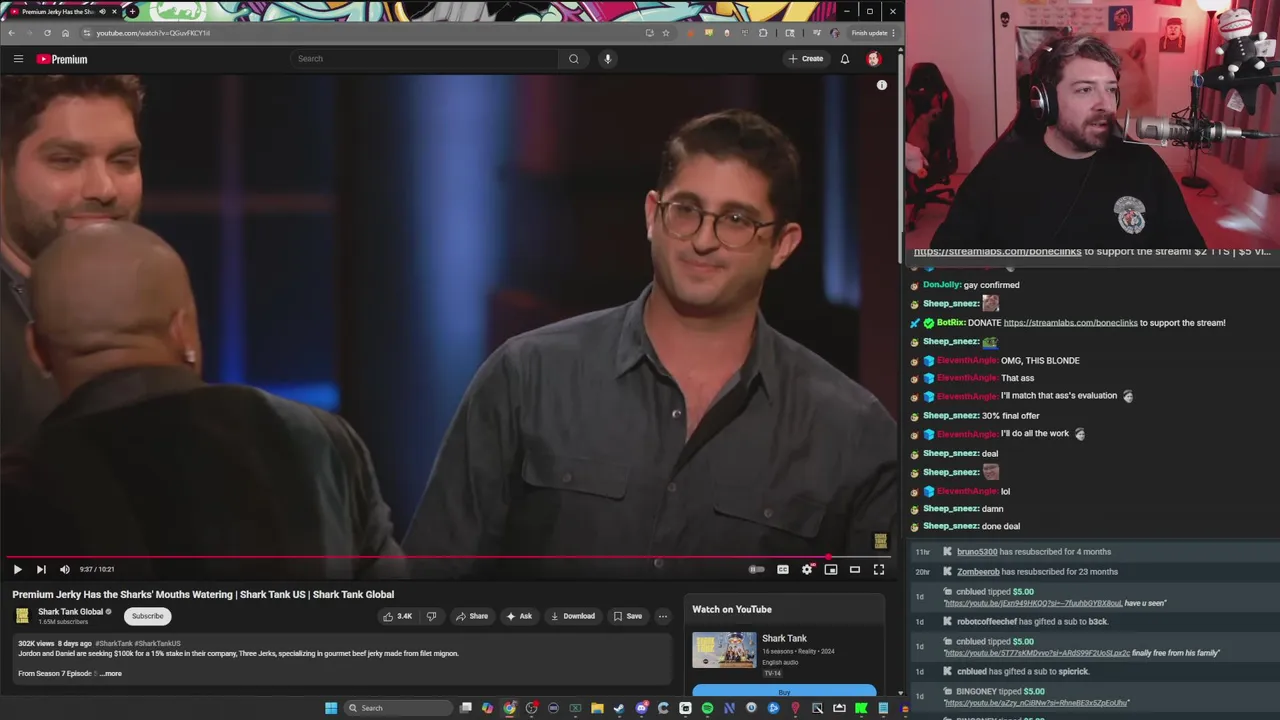Viewport: 1280px width, 720px height.
Task: Dislike the Shark Tank video
Action: tap(431, 616)
